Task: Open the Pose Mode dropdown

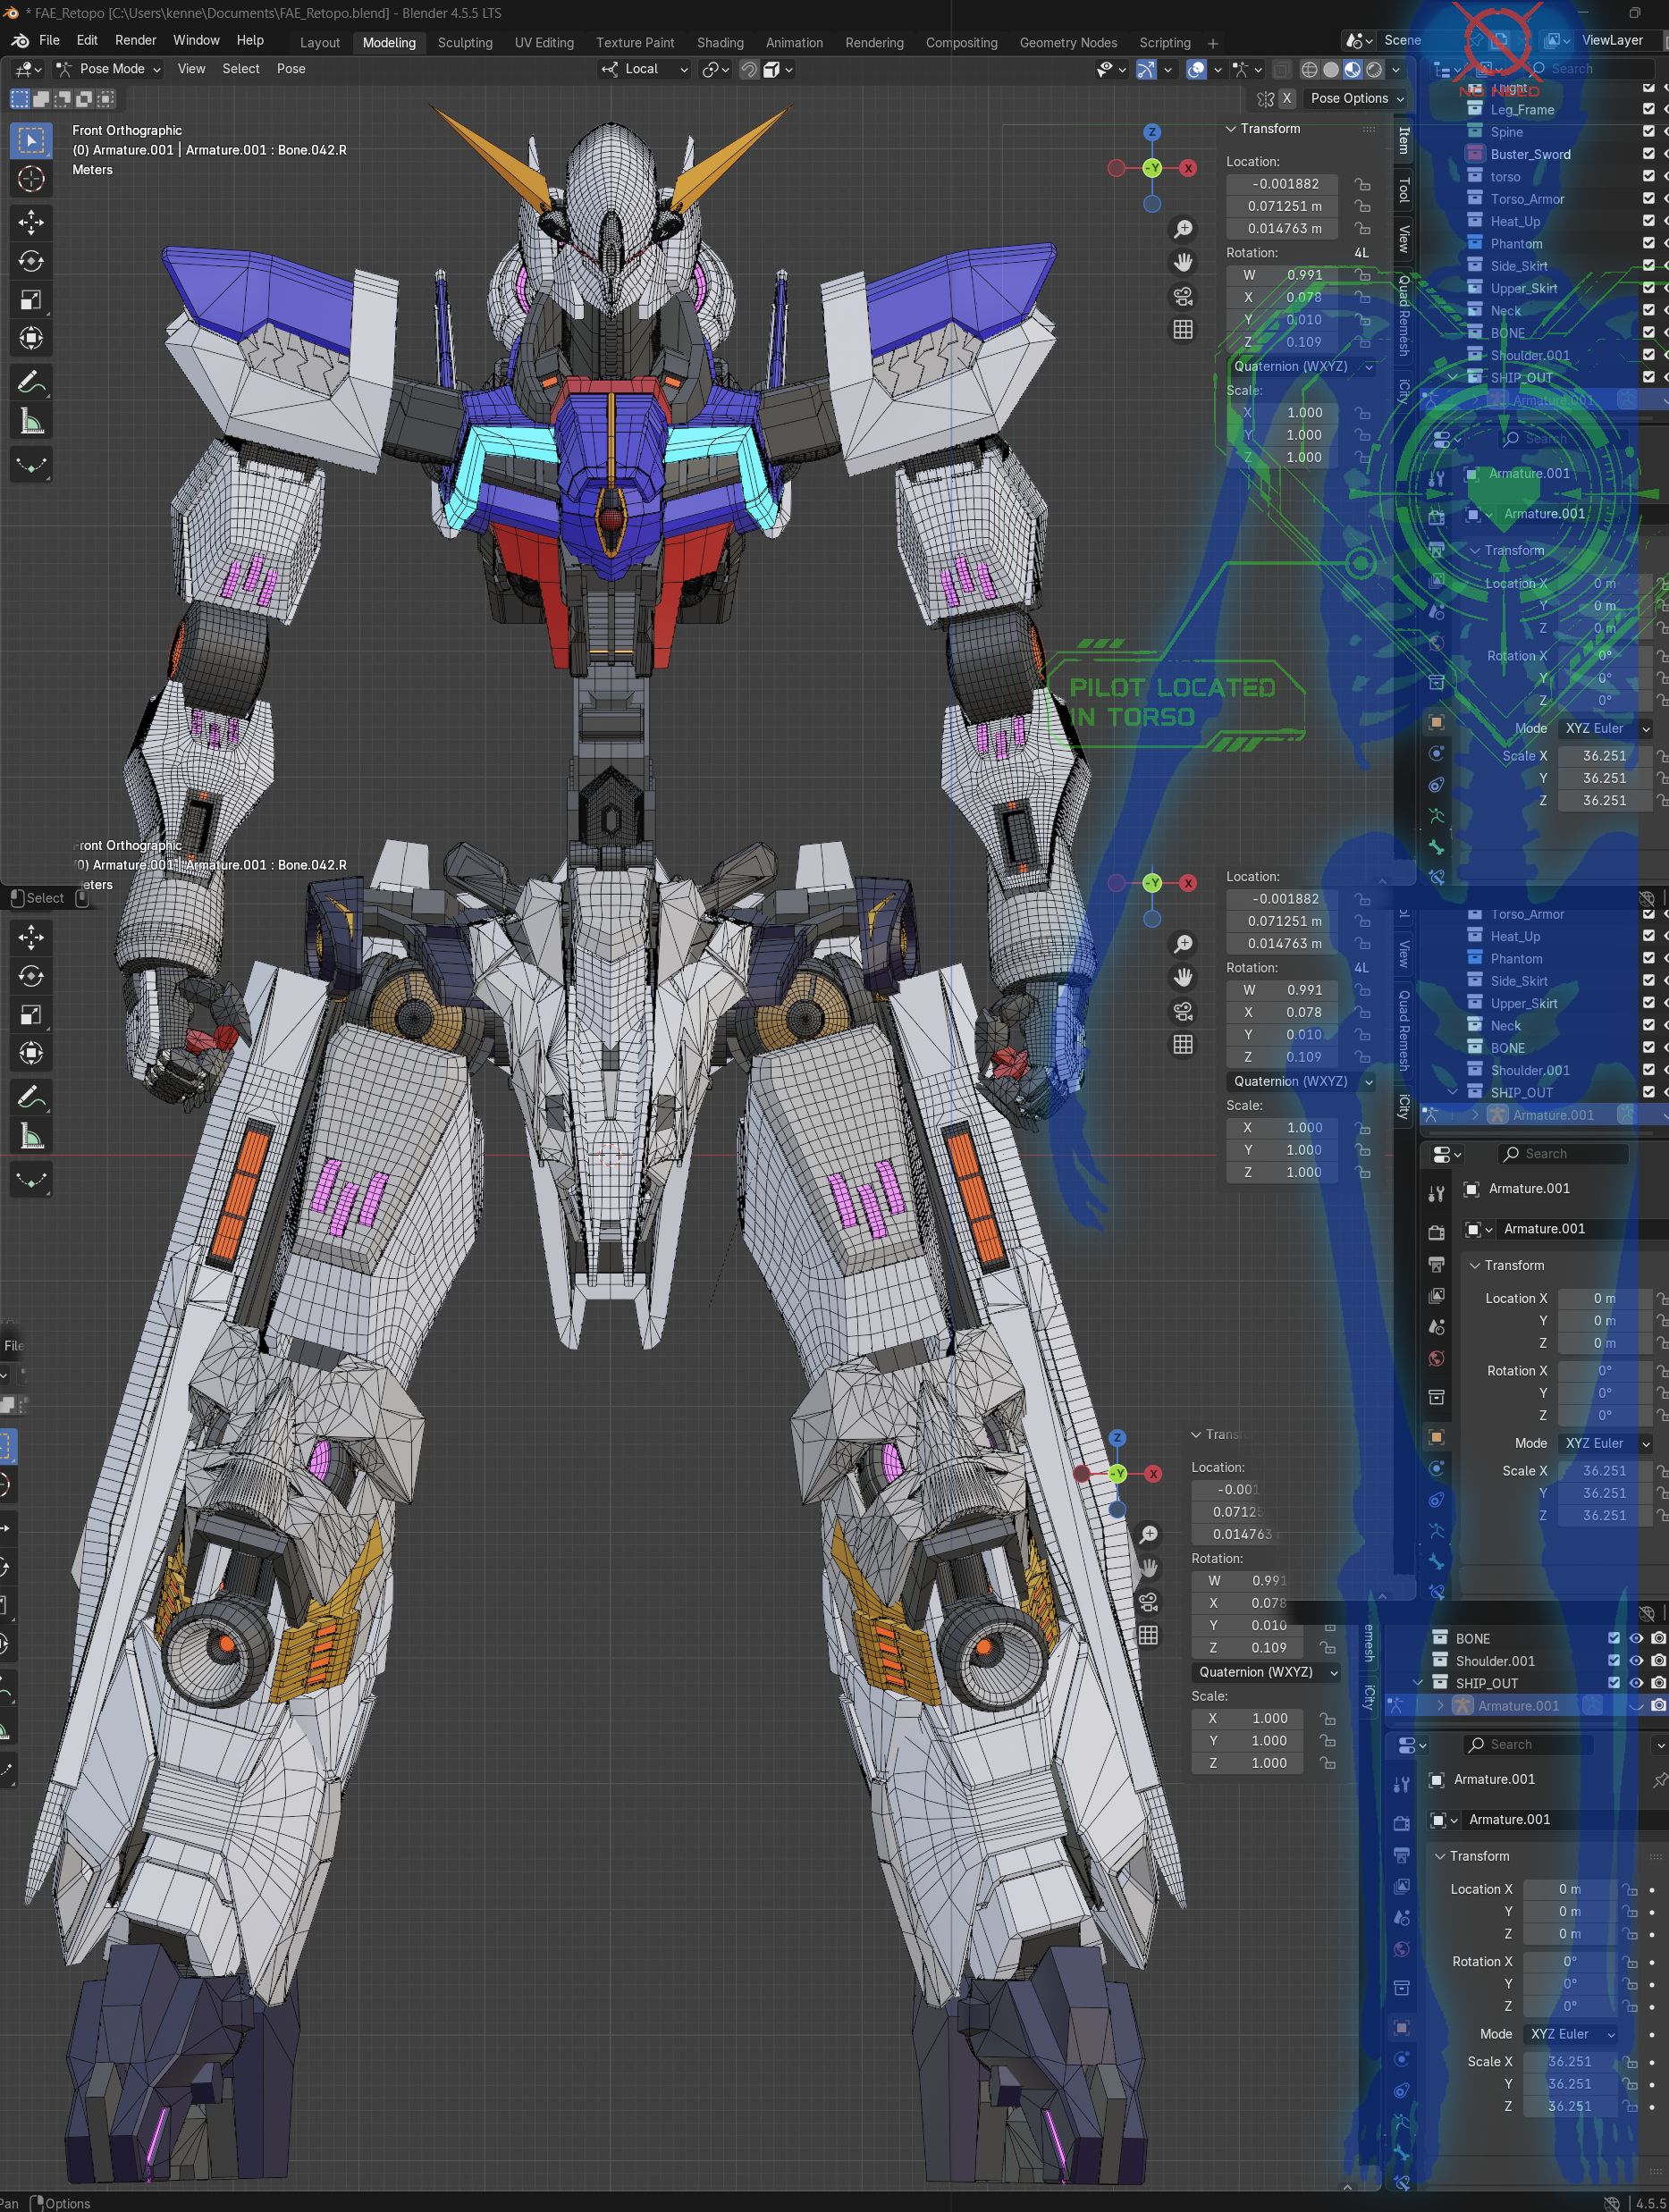Action: pyautogui.click(x=108, y=69)
